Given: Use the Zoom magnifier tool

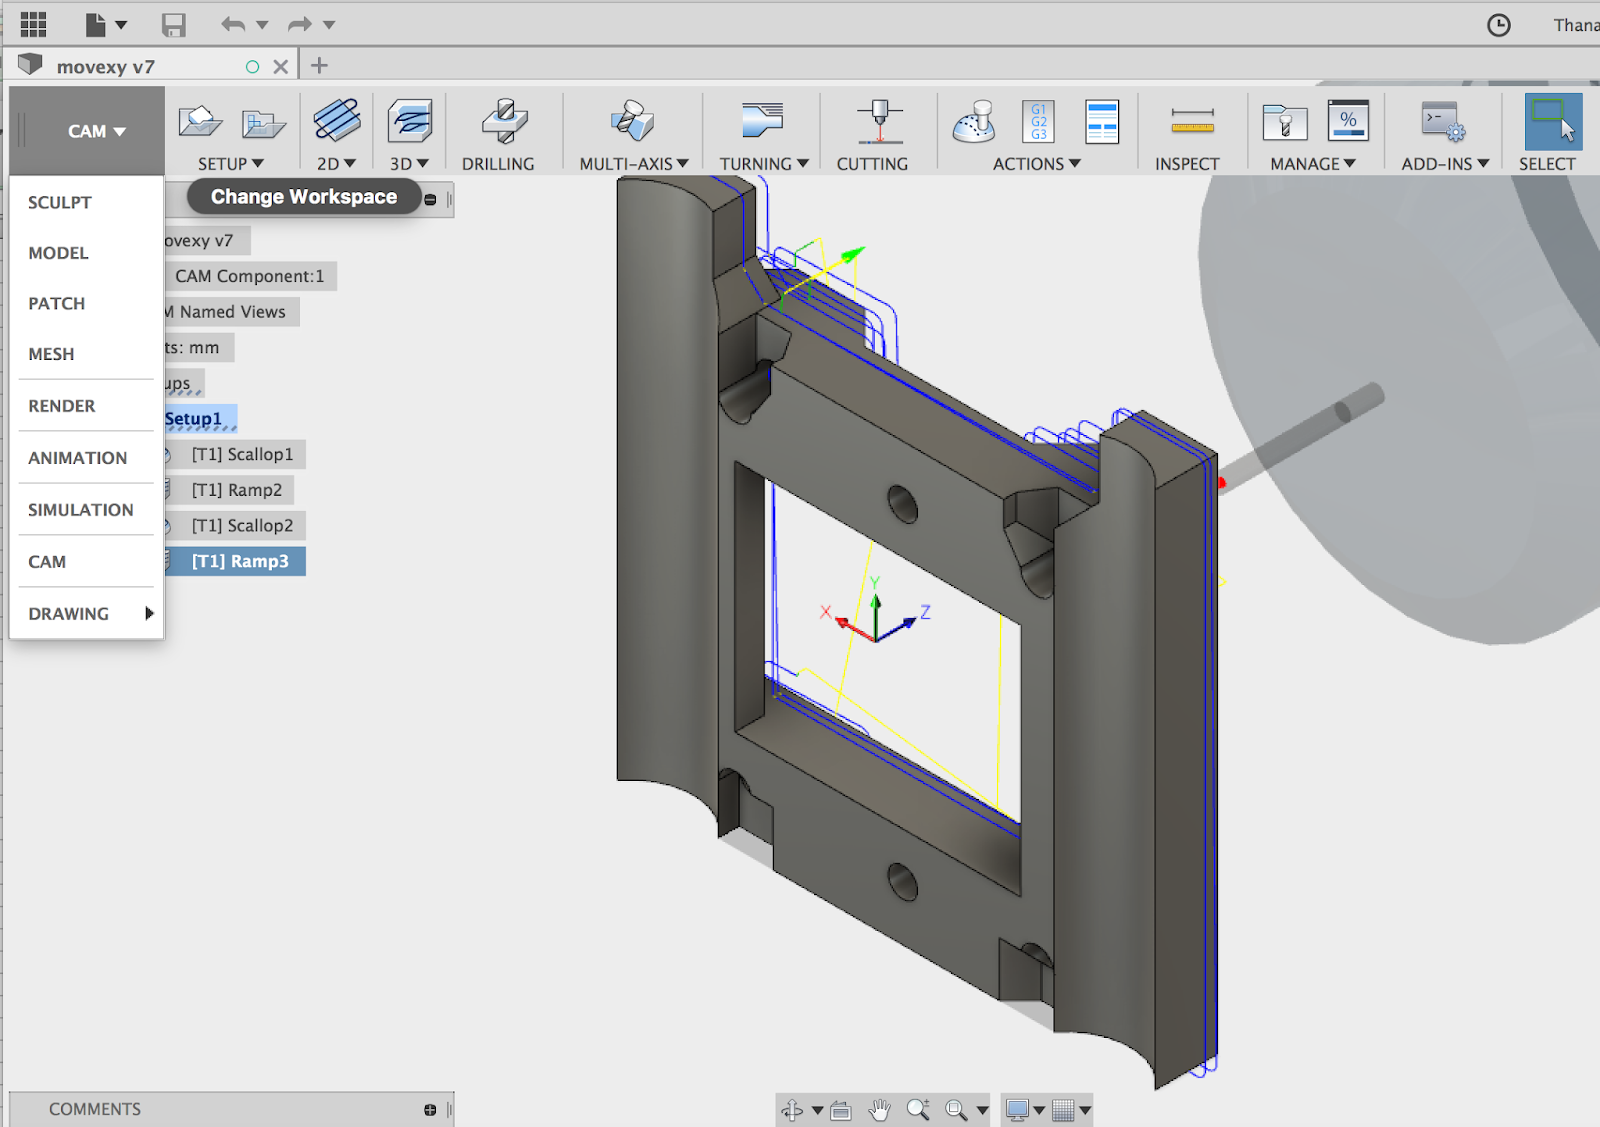Looking at the screenshot, I should [918, 1109].
